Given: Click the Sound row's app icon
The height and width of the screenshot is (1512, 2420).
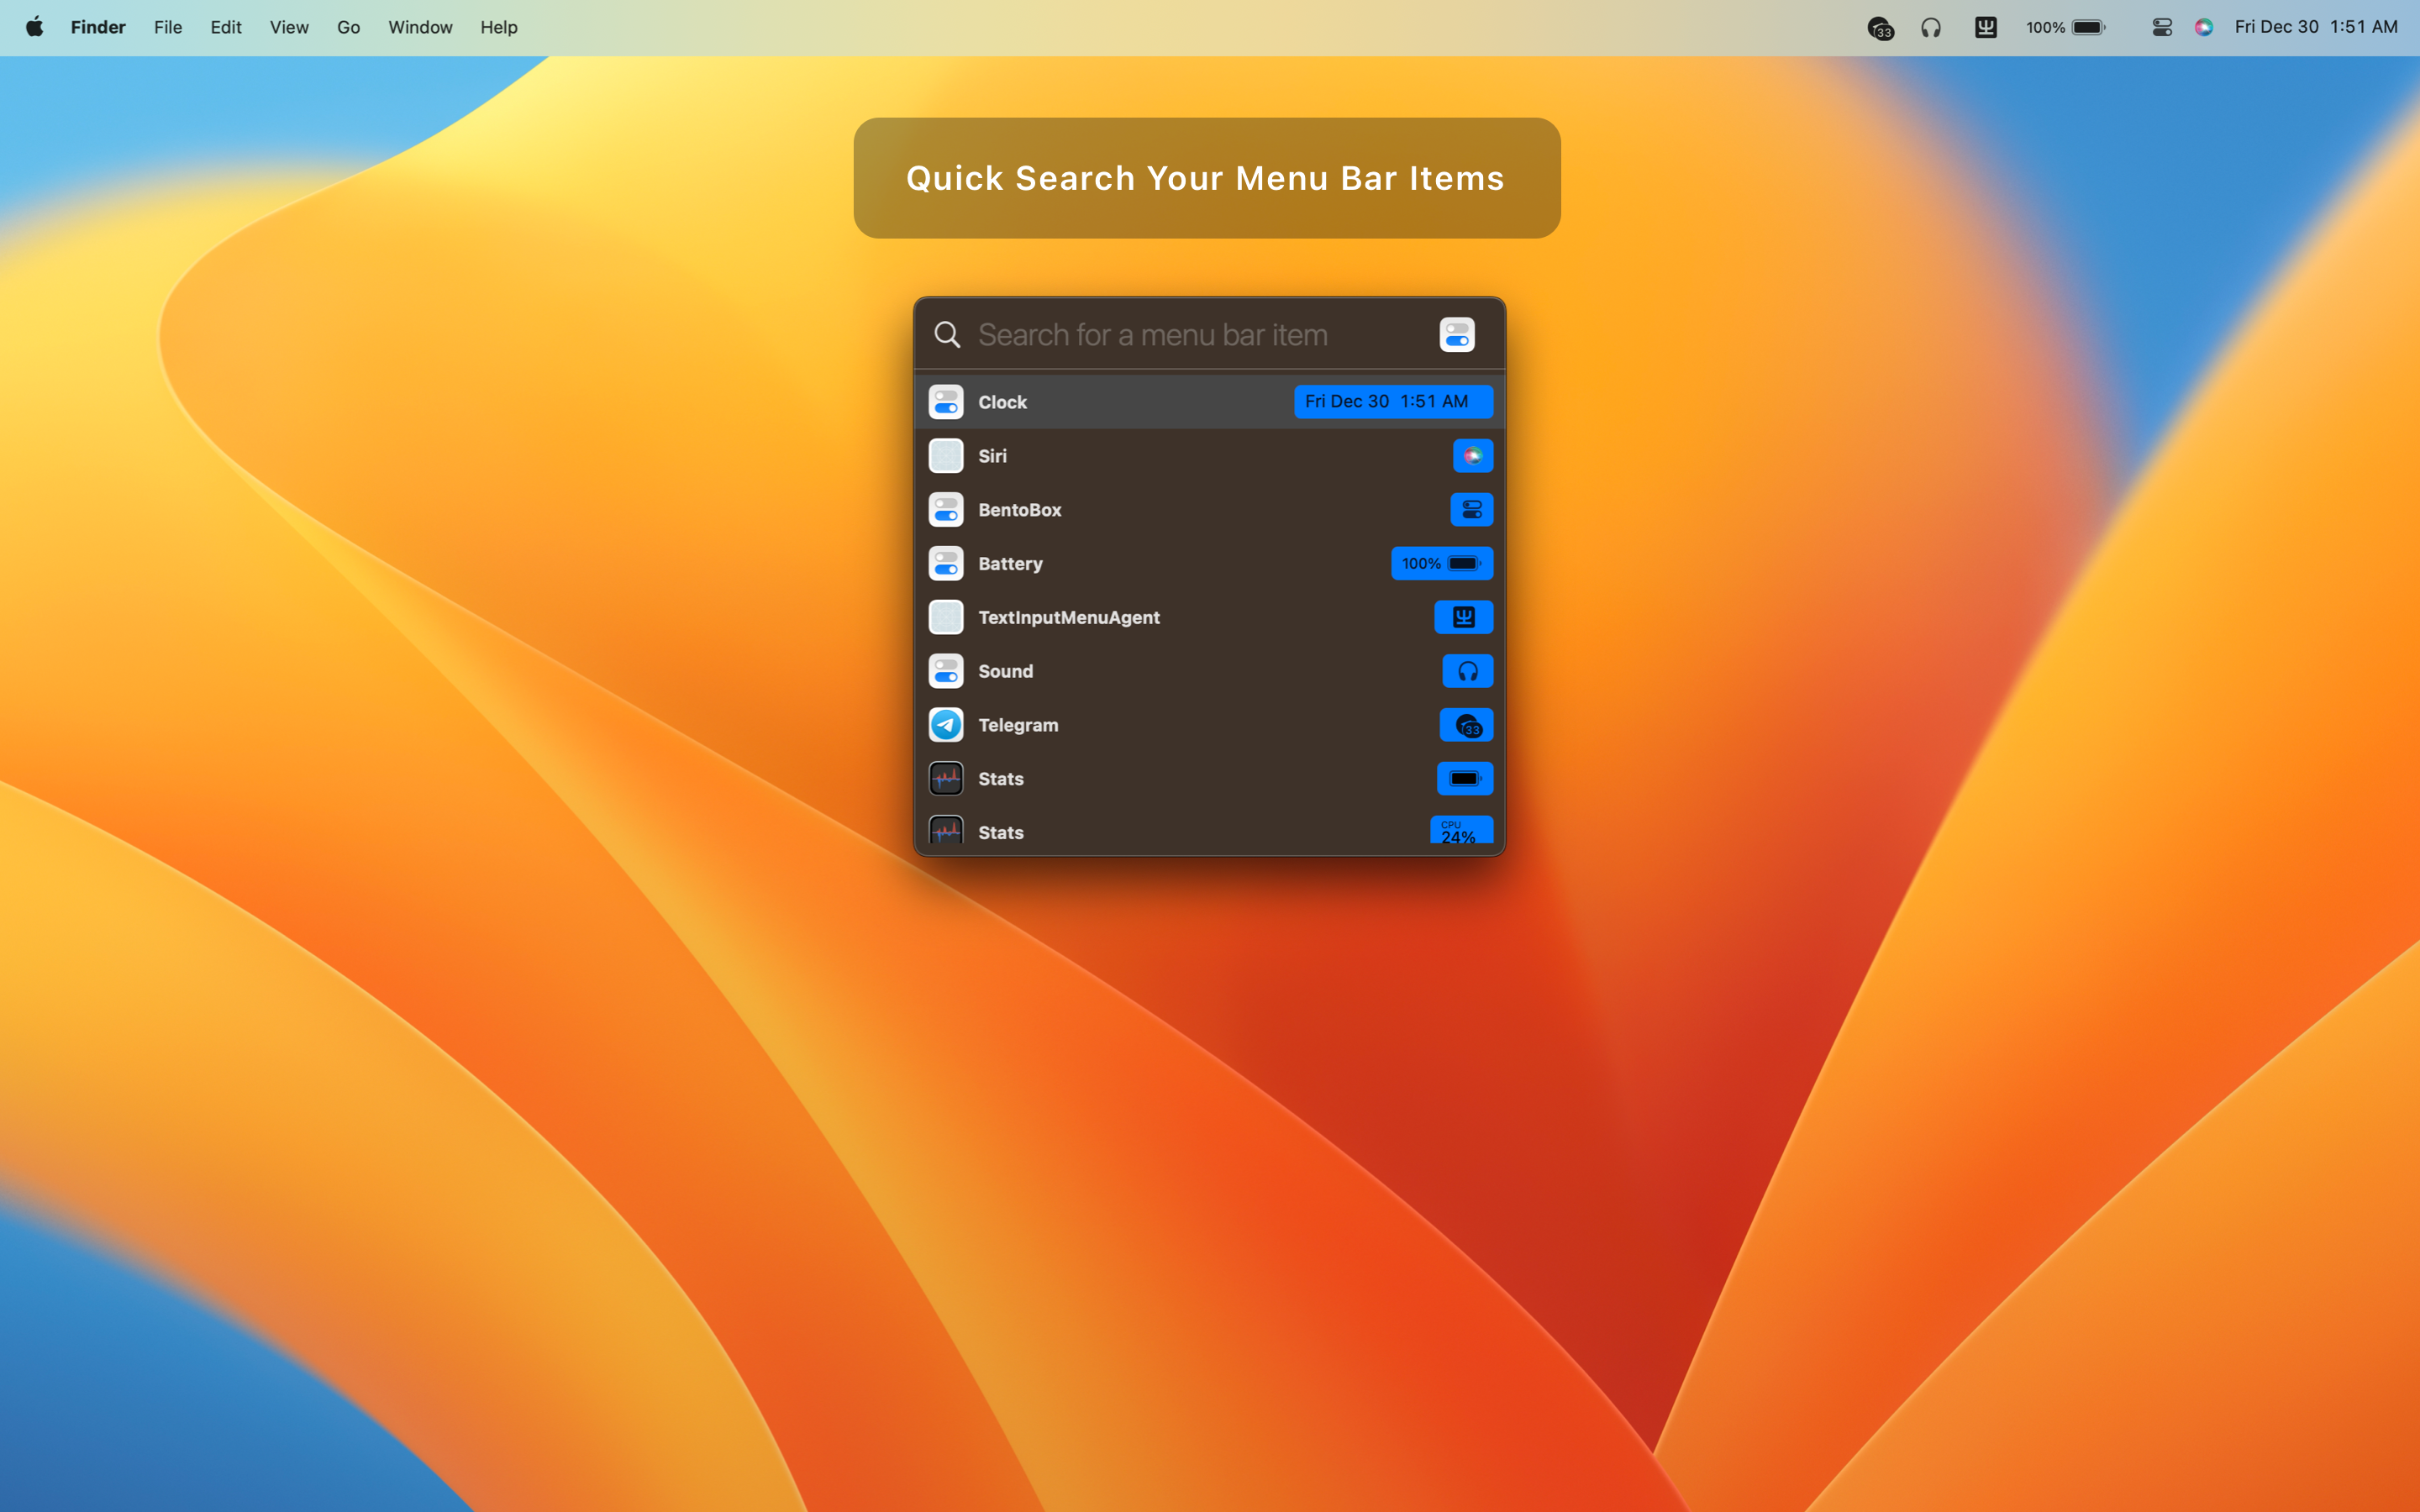Looking at the screenshot, I should [946, 672].
